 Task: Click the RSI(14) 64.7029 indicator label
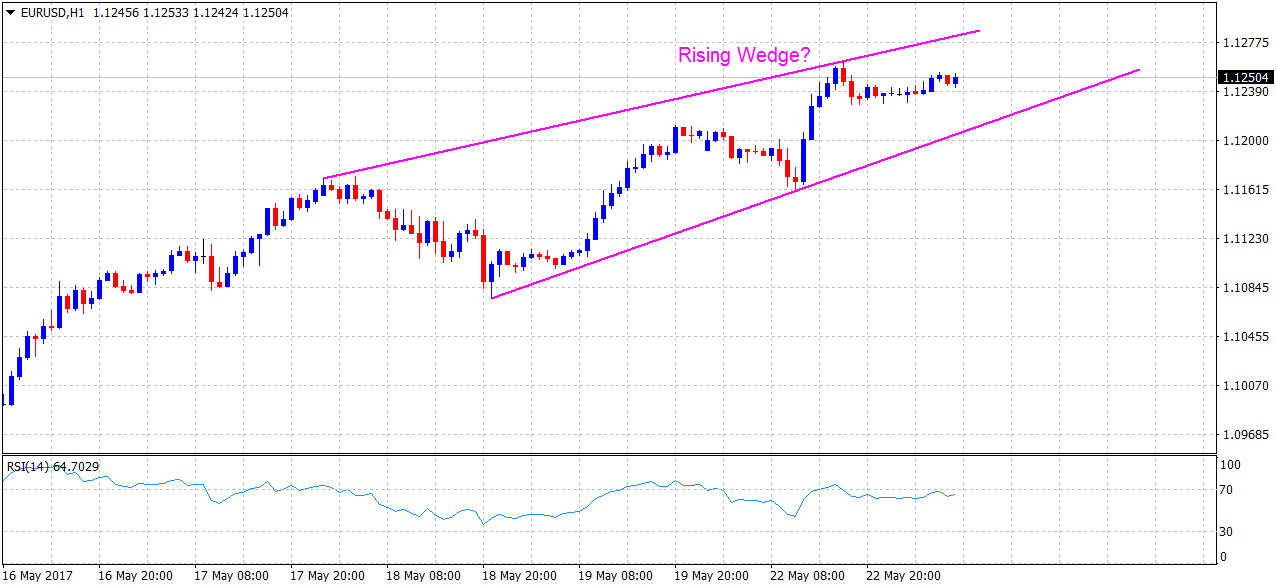54,466
